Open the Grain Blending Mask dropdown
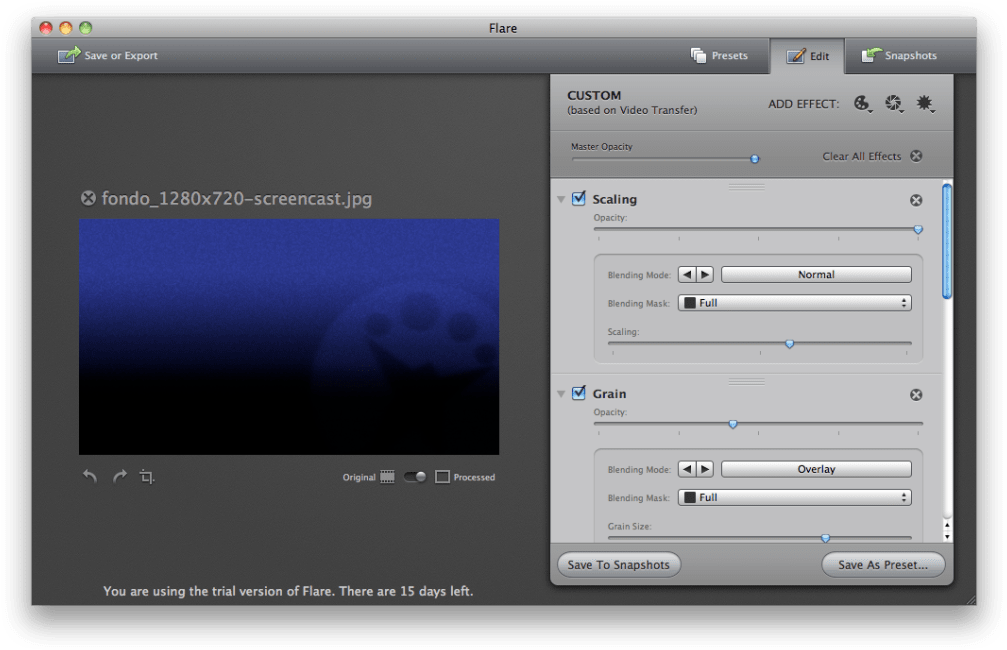The width and height of the screenshot is (1007, 650). click(795, 497)
